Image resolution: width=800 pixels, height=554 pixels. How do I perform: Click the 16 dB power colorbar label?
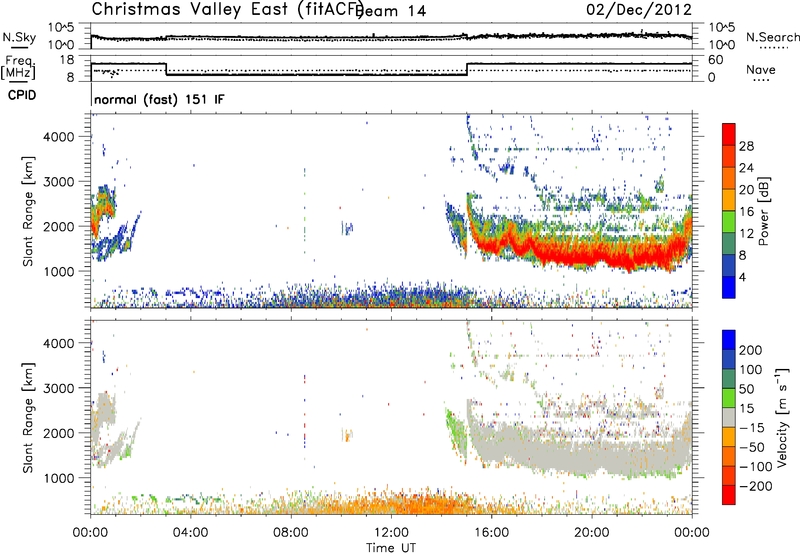point(746,212)
